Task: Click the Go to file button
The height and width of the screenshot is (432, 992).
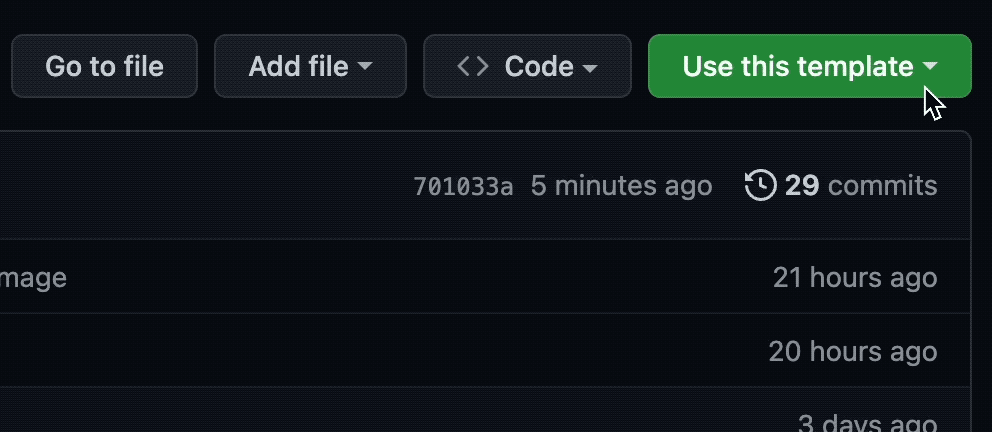Action: click(104, 66)
